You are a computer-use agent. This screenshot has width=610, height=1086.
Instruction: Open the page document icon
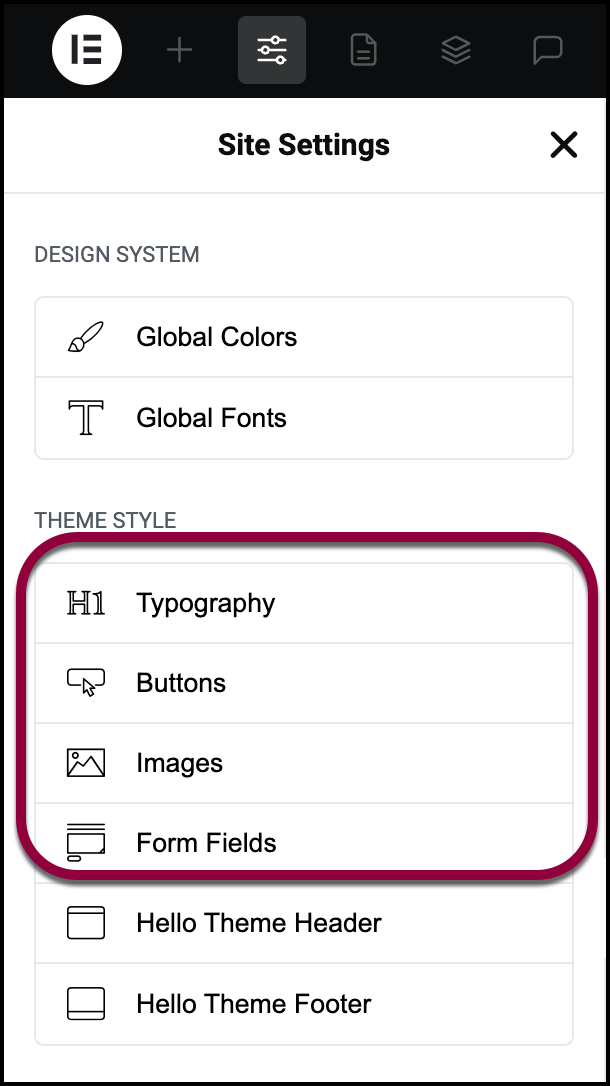(x=364, y=50)
